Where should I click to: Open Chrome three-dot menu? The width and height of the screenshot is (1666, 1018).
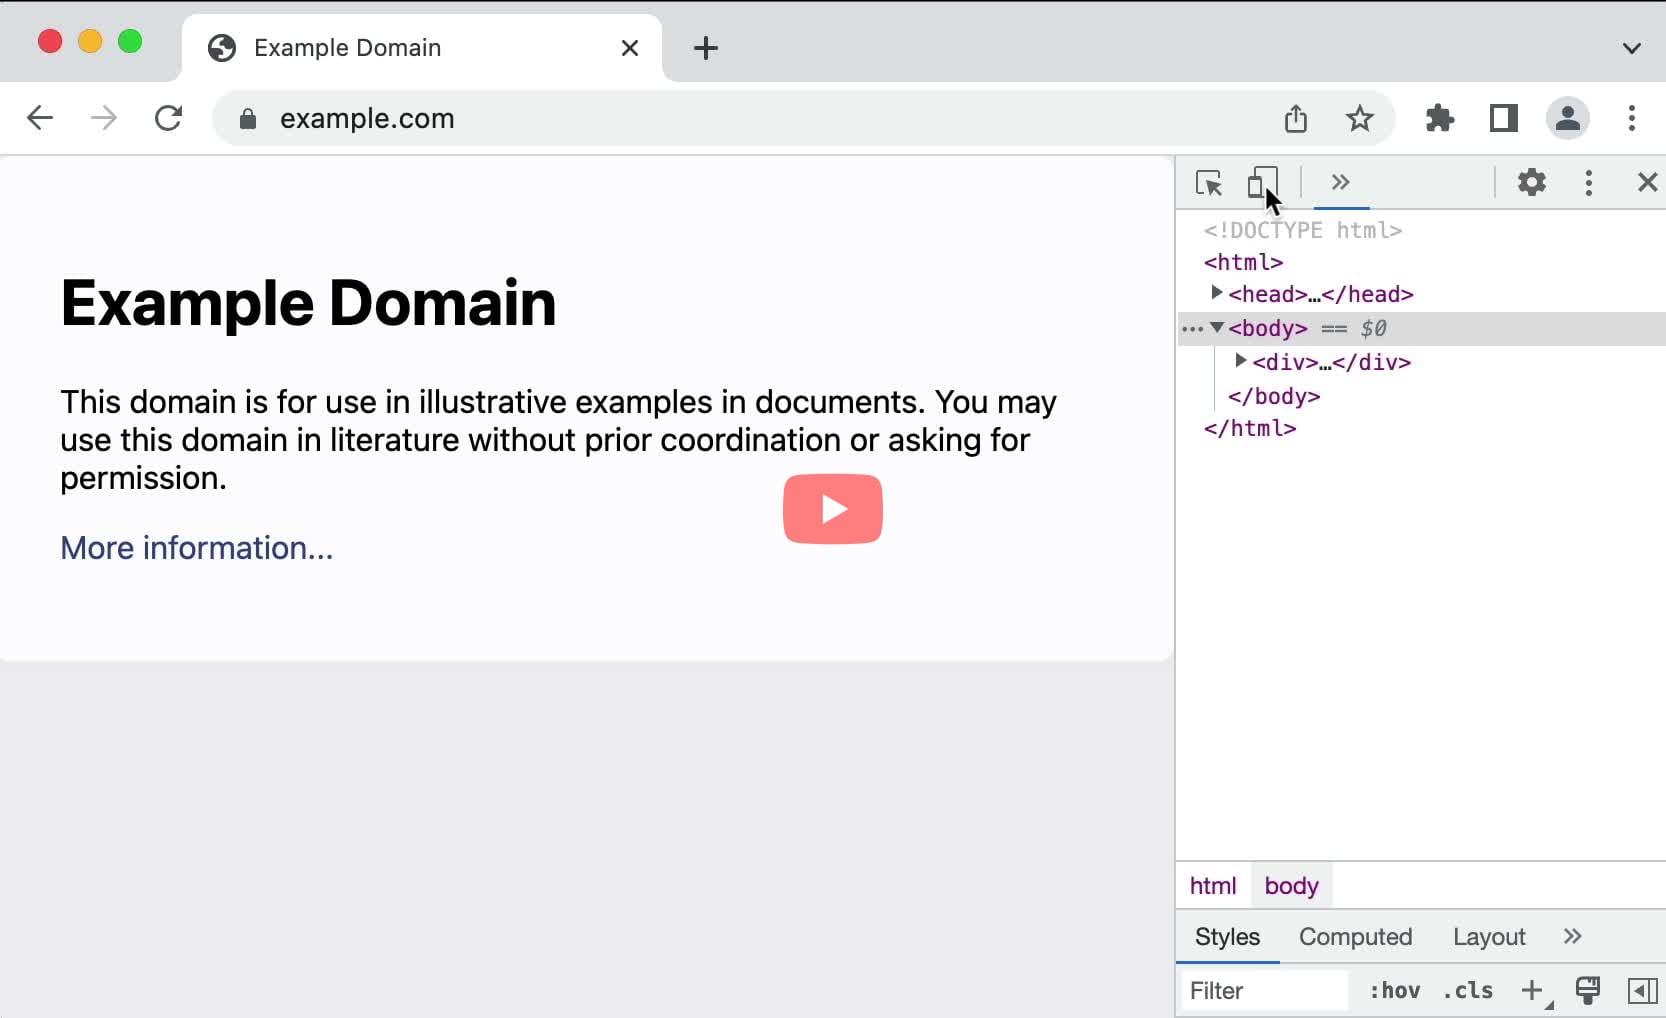(x=1631, y=118)
